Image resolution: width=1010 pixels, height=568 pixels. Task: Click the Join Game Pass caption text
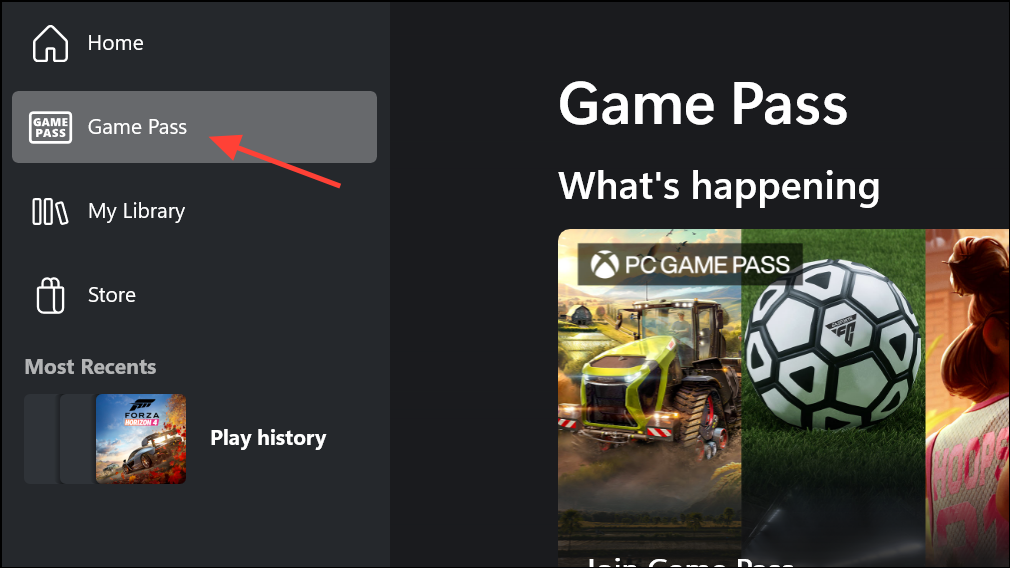point(689,562)
